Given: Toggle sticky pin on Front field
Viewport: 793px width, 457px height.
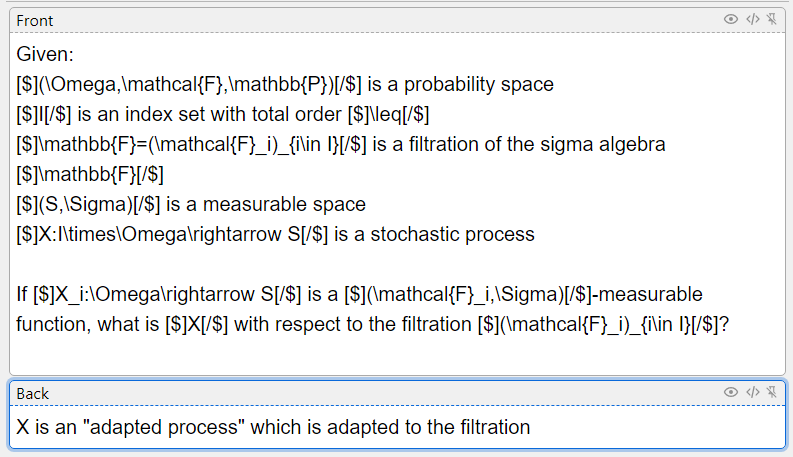Looking at the screenshot, I should click(772, 19).
